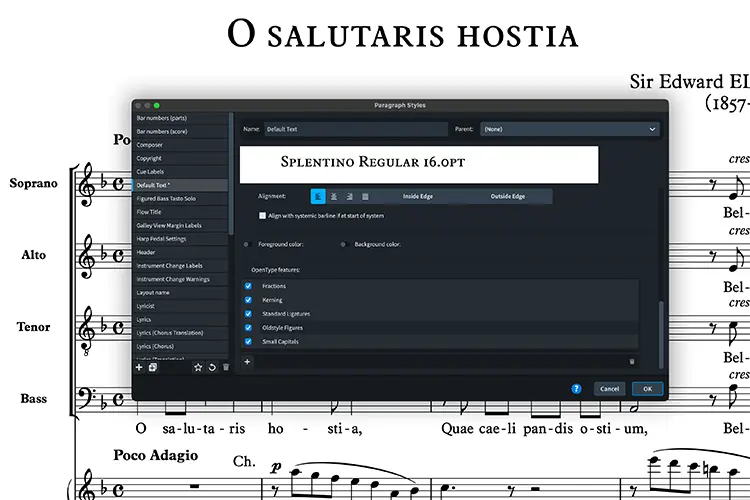Click Splentino Regular font preview
This screenshot has width=750, height=500.
[419, 165]
